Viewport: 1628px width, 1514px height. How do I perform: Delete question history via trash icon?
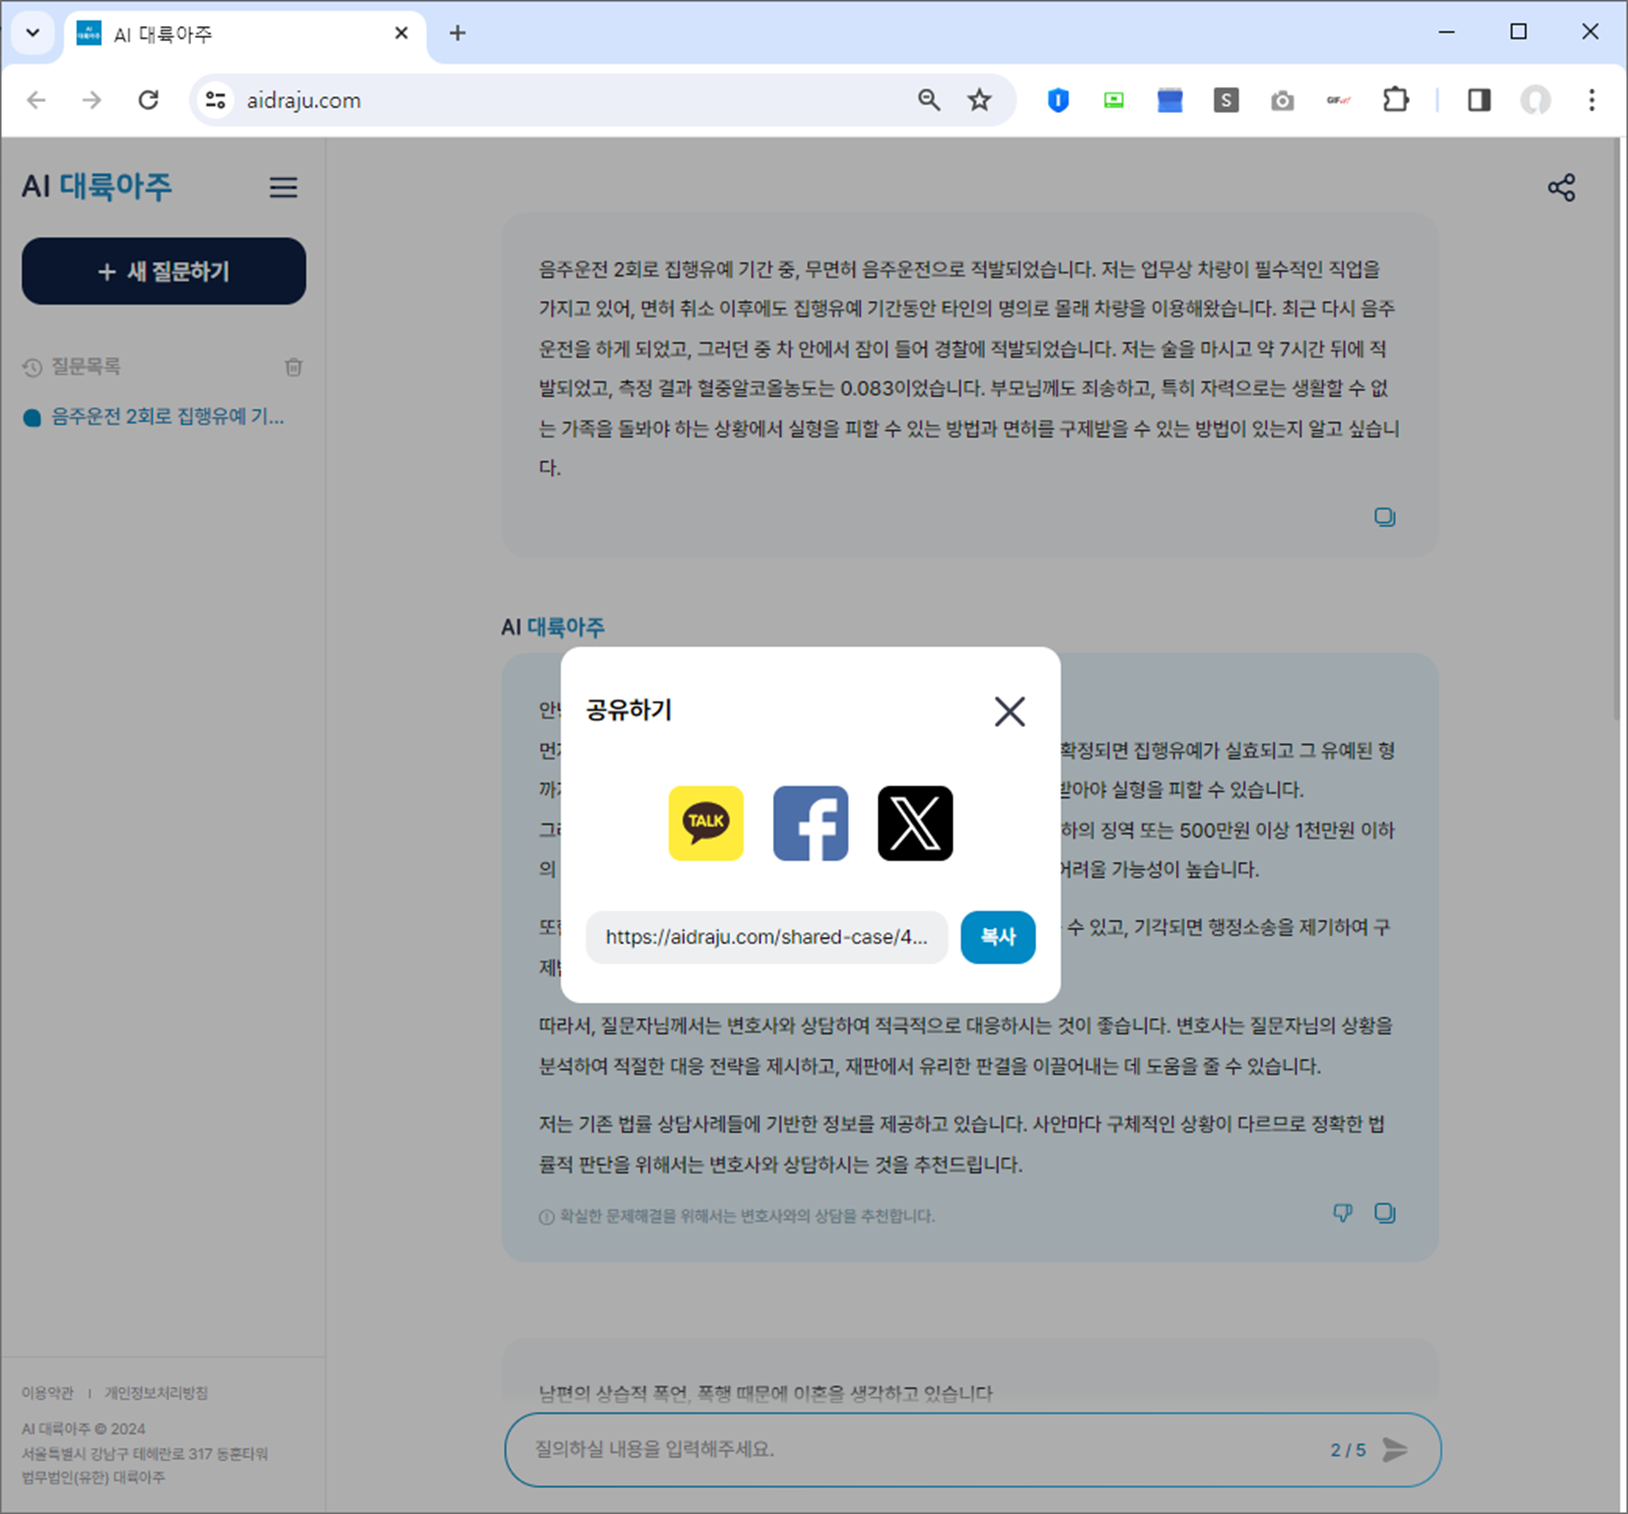tap(293, 367)
